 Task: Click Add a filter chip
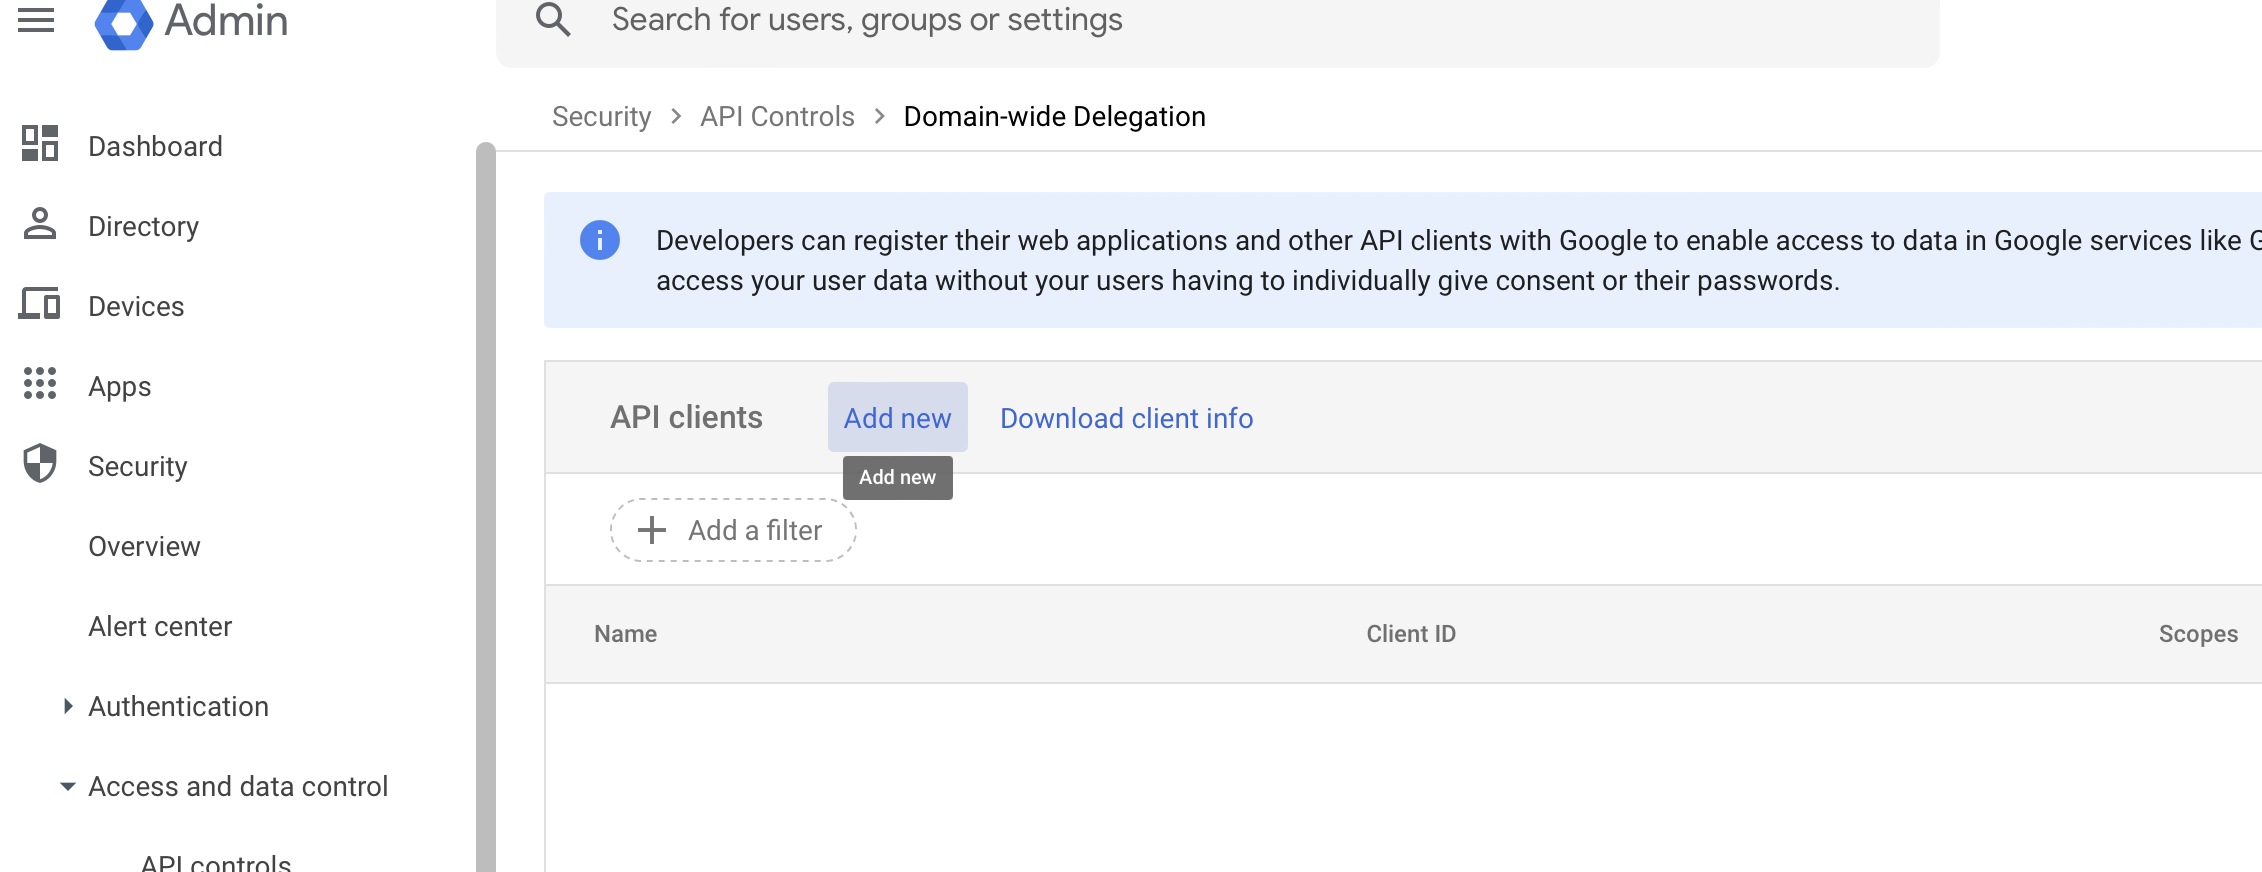click(733, 530)
